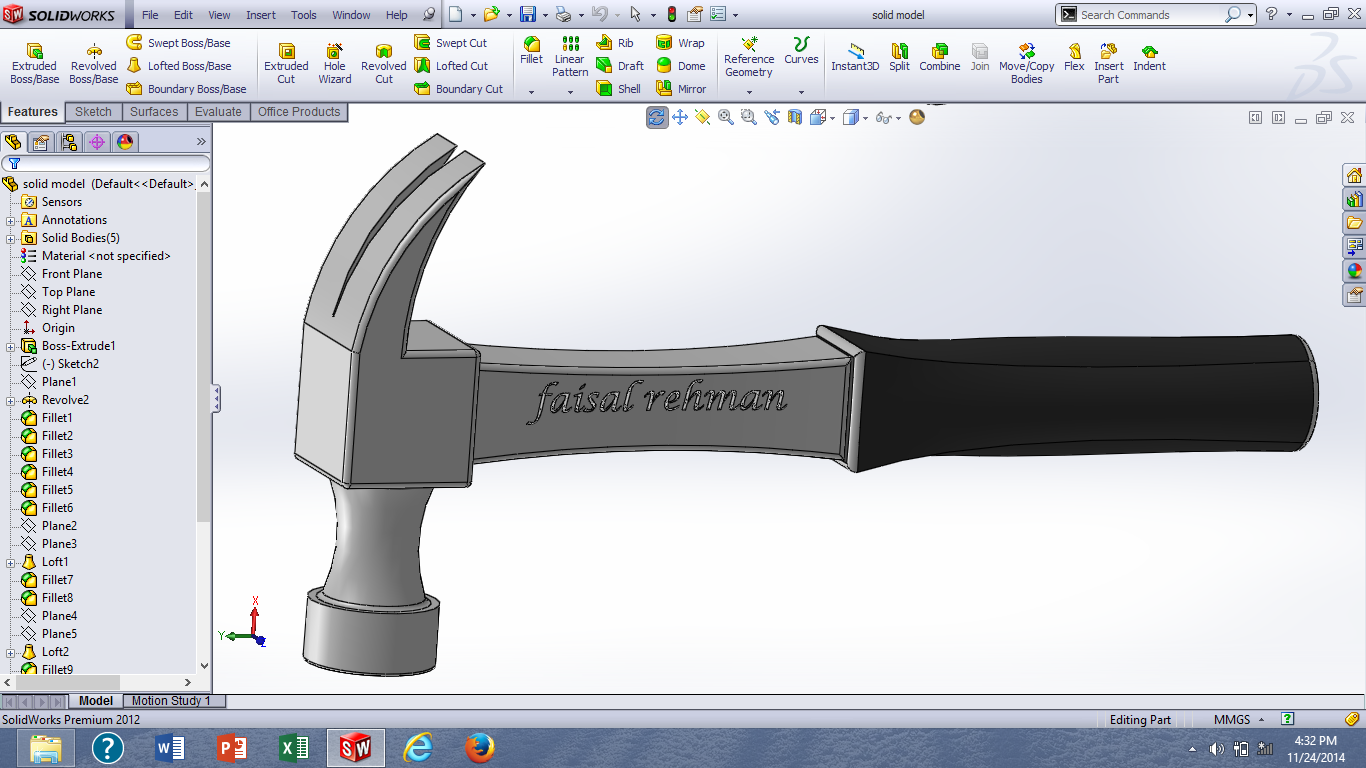Select Front Plane in feature tree
The image size is (1366, 768).
[x=72, y=274]
